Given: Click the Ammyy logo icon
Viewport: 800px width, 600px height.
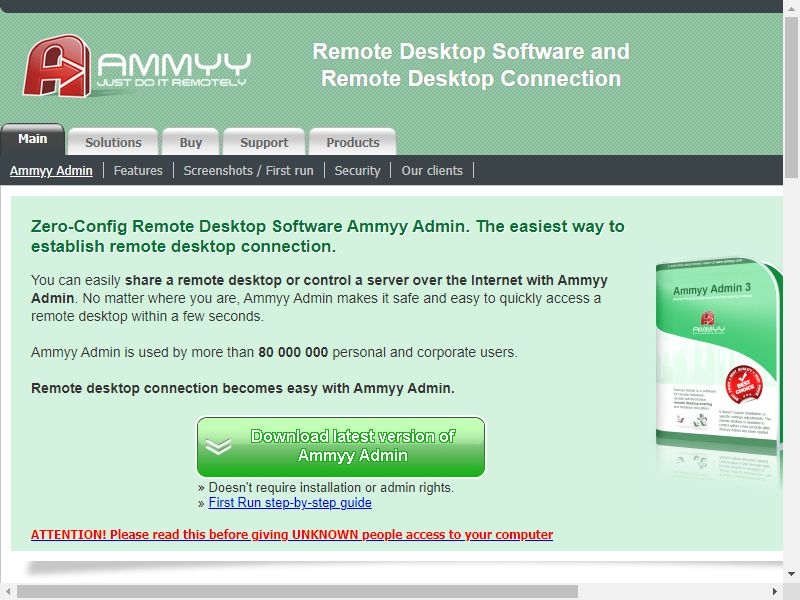Looking at the screenshot, I should (x=57, y=66).
